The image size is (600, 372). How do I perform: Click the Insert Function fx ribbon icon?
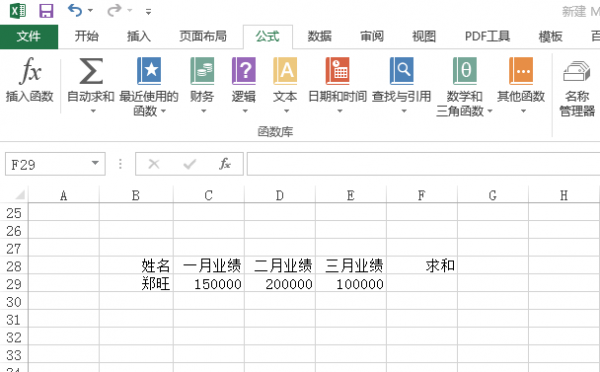30,71
